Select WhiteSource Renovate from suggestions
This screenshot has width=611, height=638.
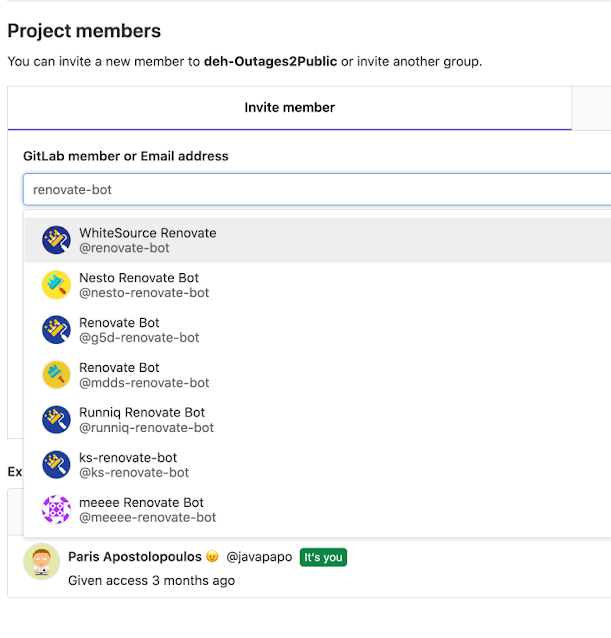coord(318,240)
